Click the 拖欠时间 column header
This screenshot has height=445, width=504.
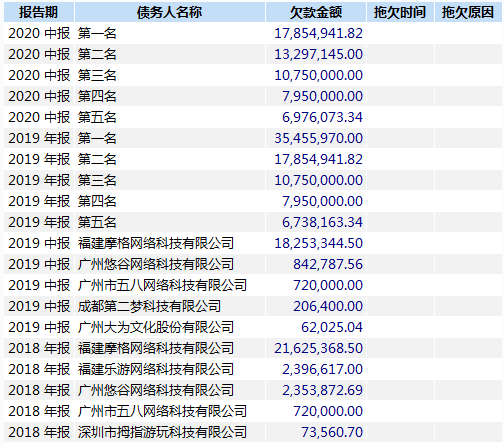click(x=400, y=12)
